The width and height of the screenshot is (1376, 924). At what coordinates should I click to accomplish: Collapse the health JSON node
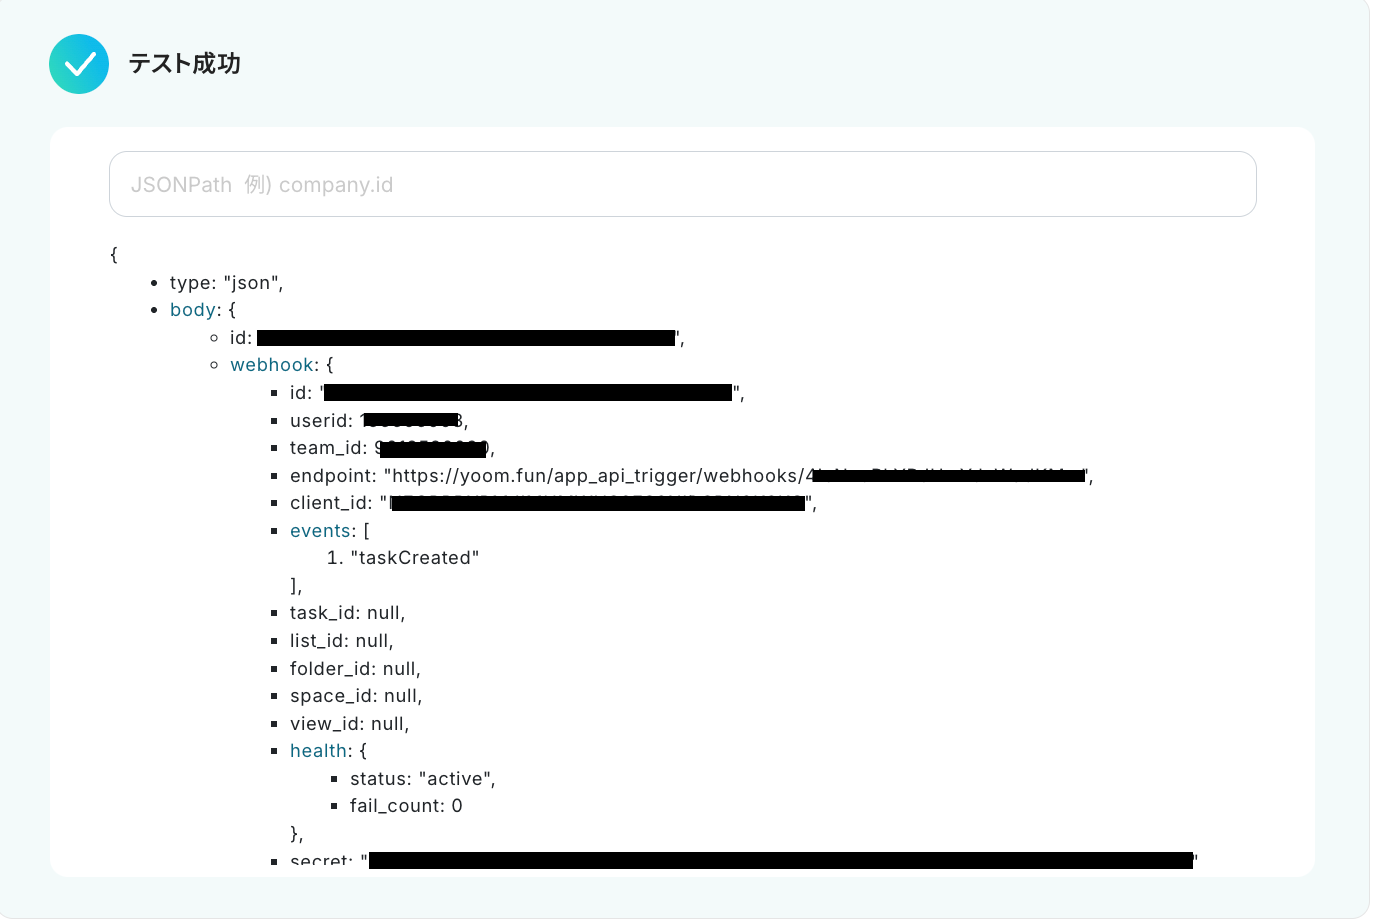tap(318, 751)
